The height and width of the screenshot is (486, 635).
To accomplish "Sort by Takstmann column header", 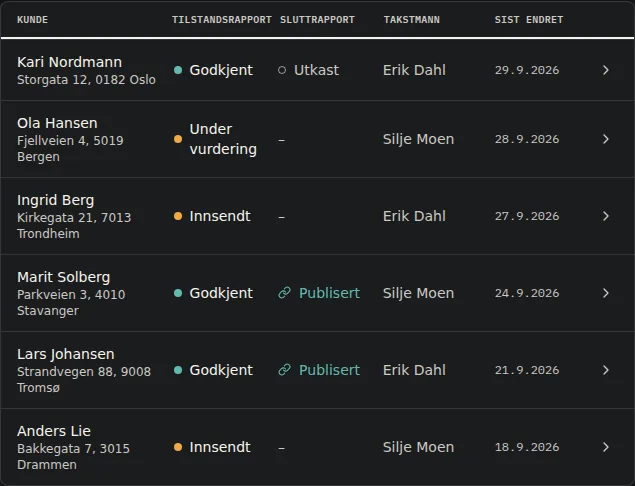I will click(x=411, y=19).
